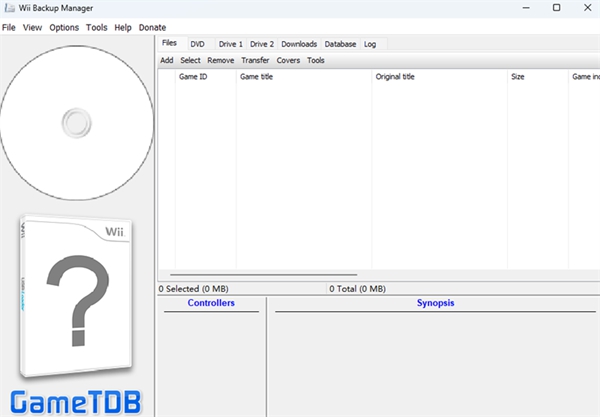Screen dimensions: 600x417
Task: Click the blank disc image
Action: click(77, 122)
